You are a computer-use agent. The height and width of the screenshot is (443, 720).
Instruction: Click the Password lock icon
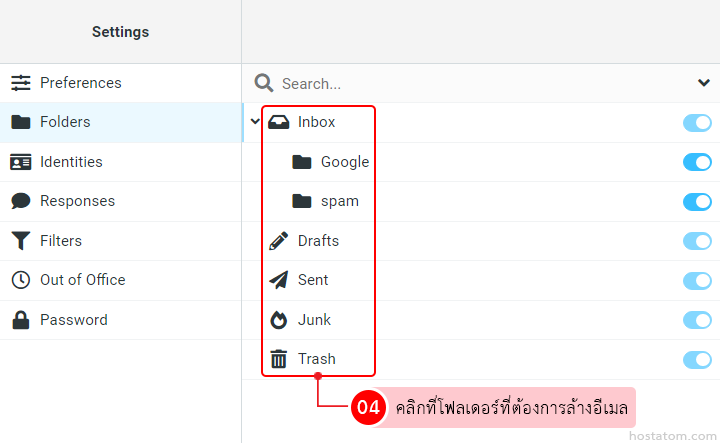point(20,320)
